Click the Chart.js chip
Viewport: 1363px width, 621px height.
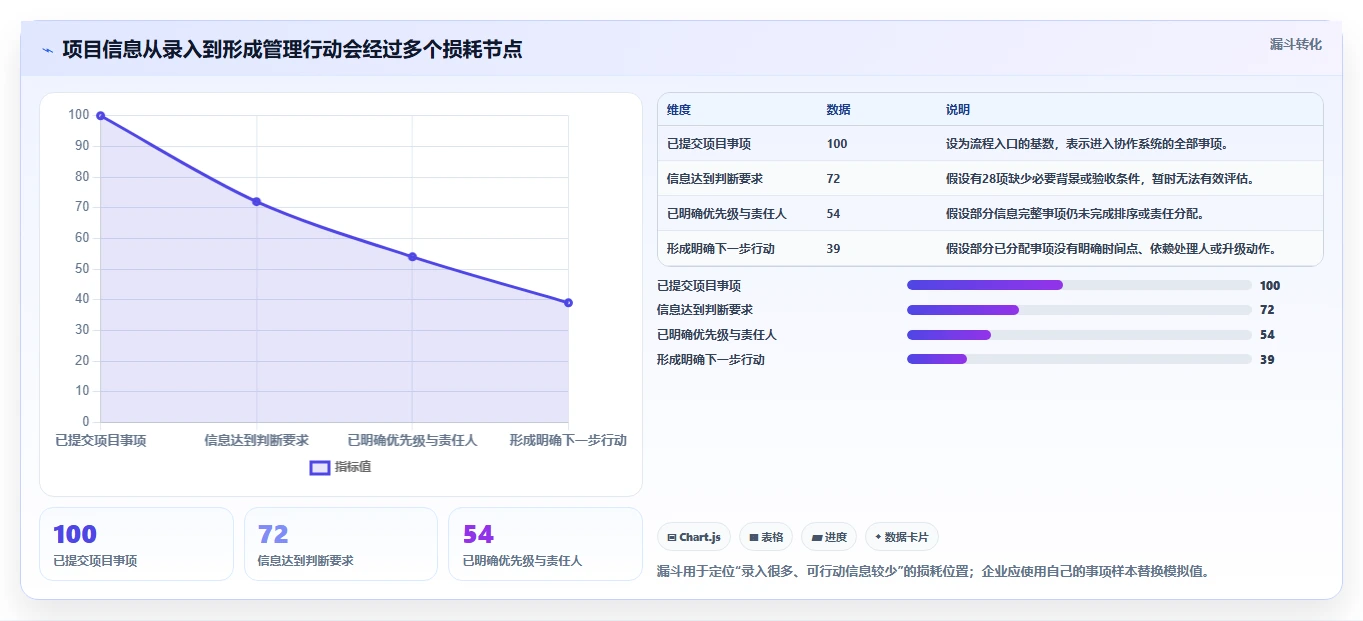click(x=694, y=537)
